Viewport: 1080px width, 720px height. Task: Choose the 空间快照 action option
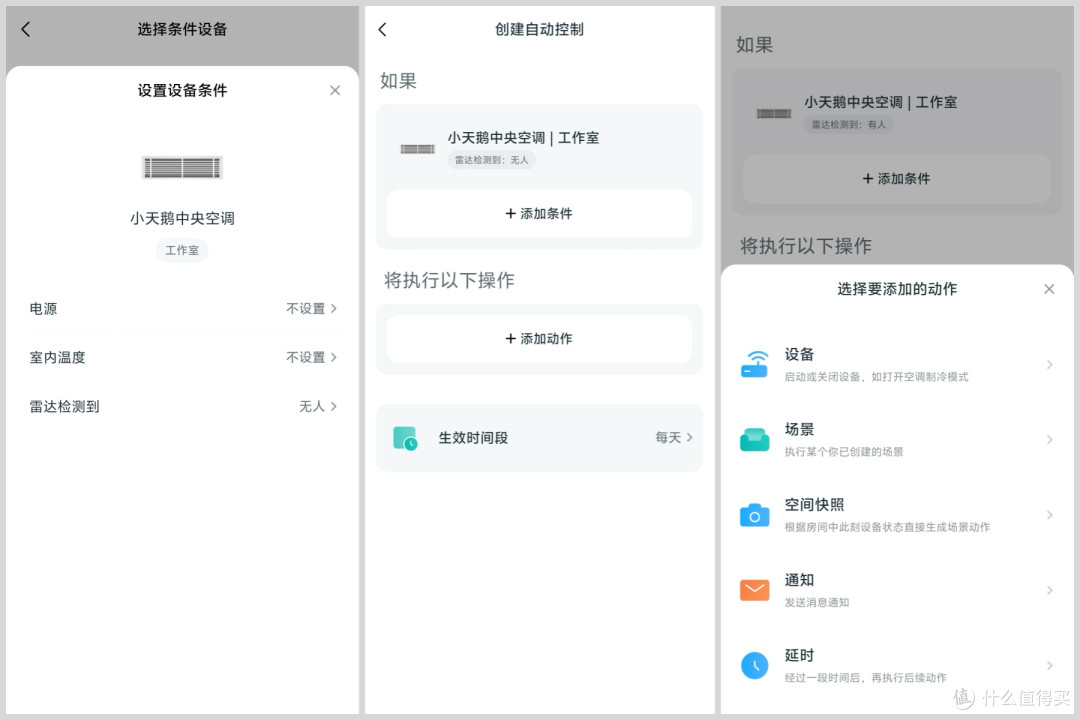pos(896,515)
